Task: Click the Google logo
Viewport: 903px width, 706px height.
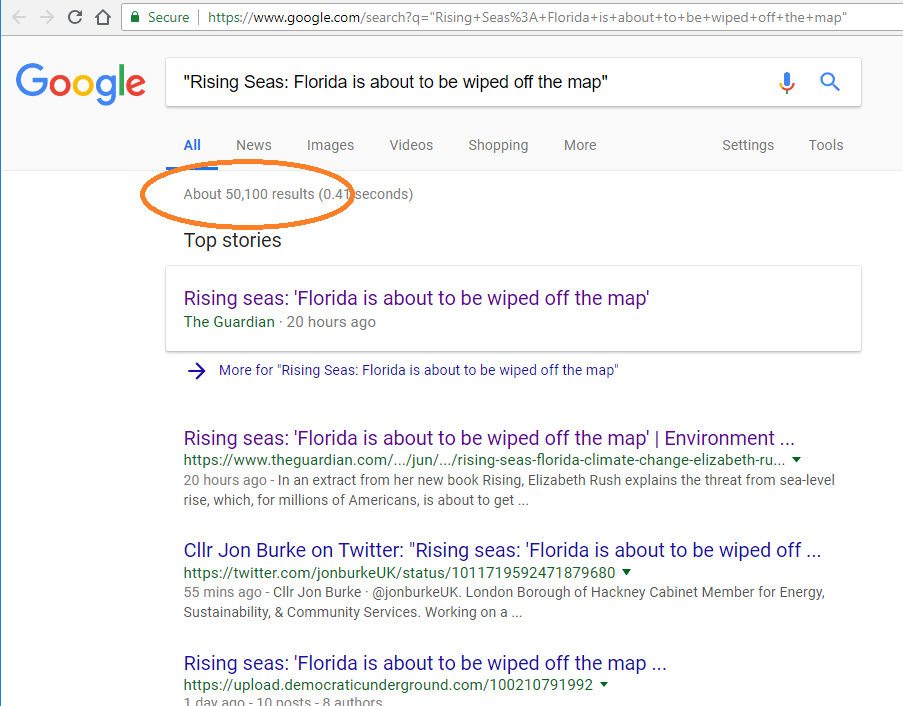Action: click(81, 83)
